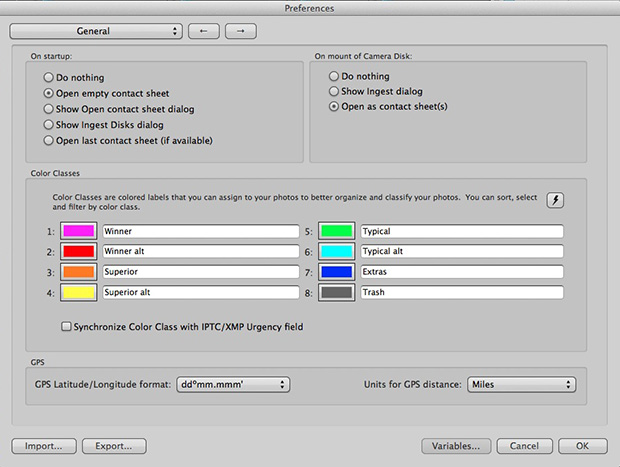Select 'Do nothing' under On startup

click(49, 77)
